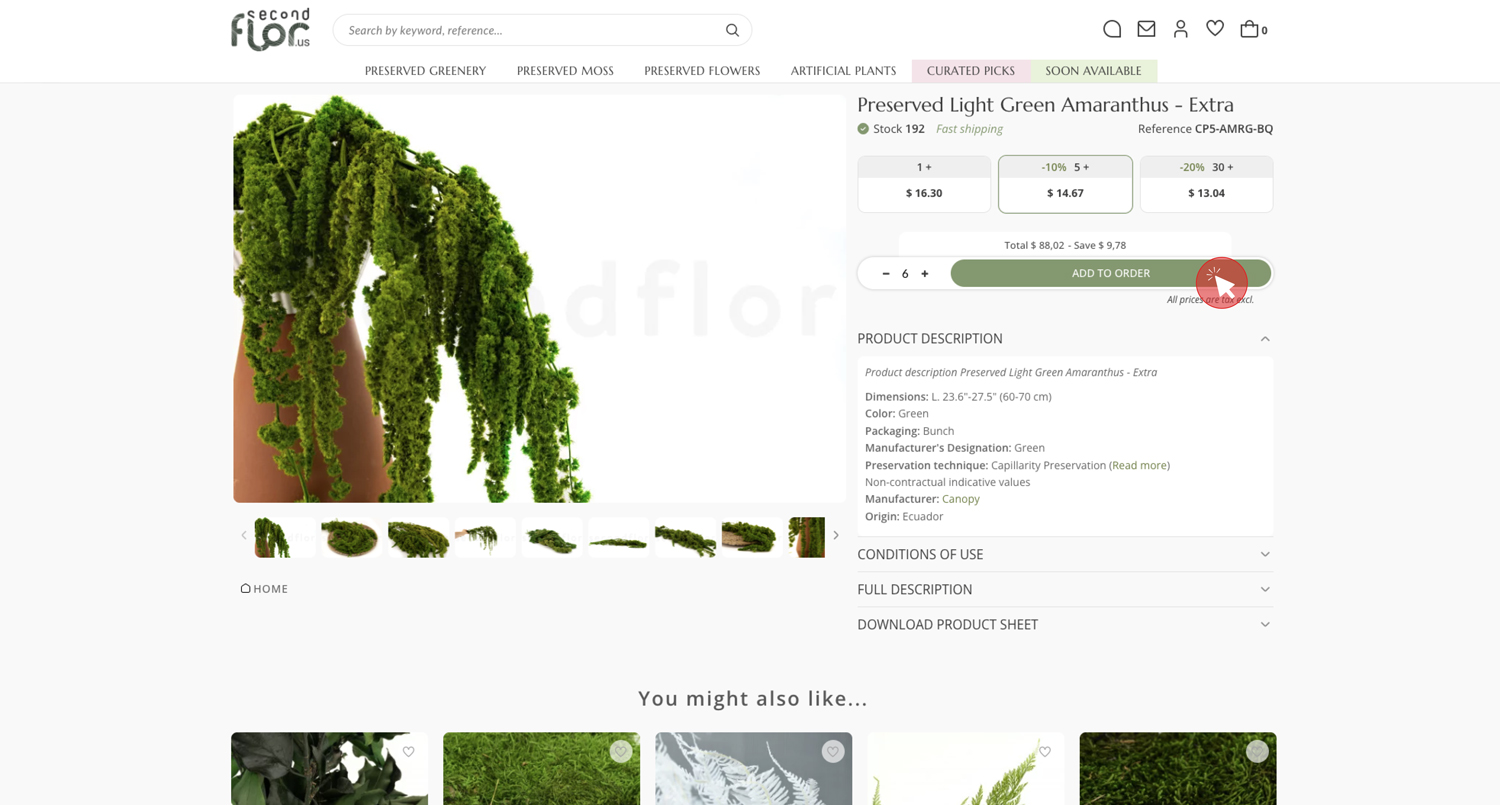Image resolution: width=1500 pixels, height=805 pixels.
Task: Expand Download Product Sheet section
Action: (x=1065, y=624)
